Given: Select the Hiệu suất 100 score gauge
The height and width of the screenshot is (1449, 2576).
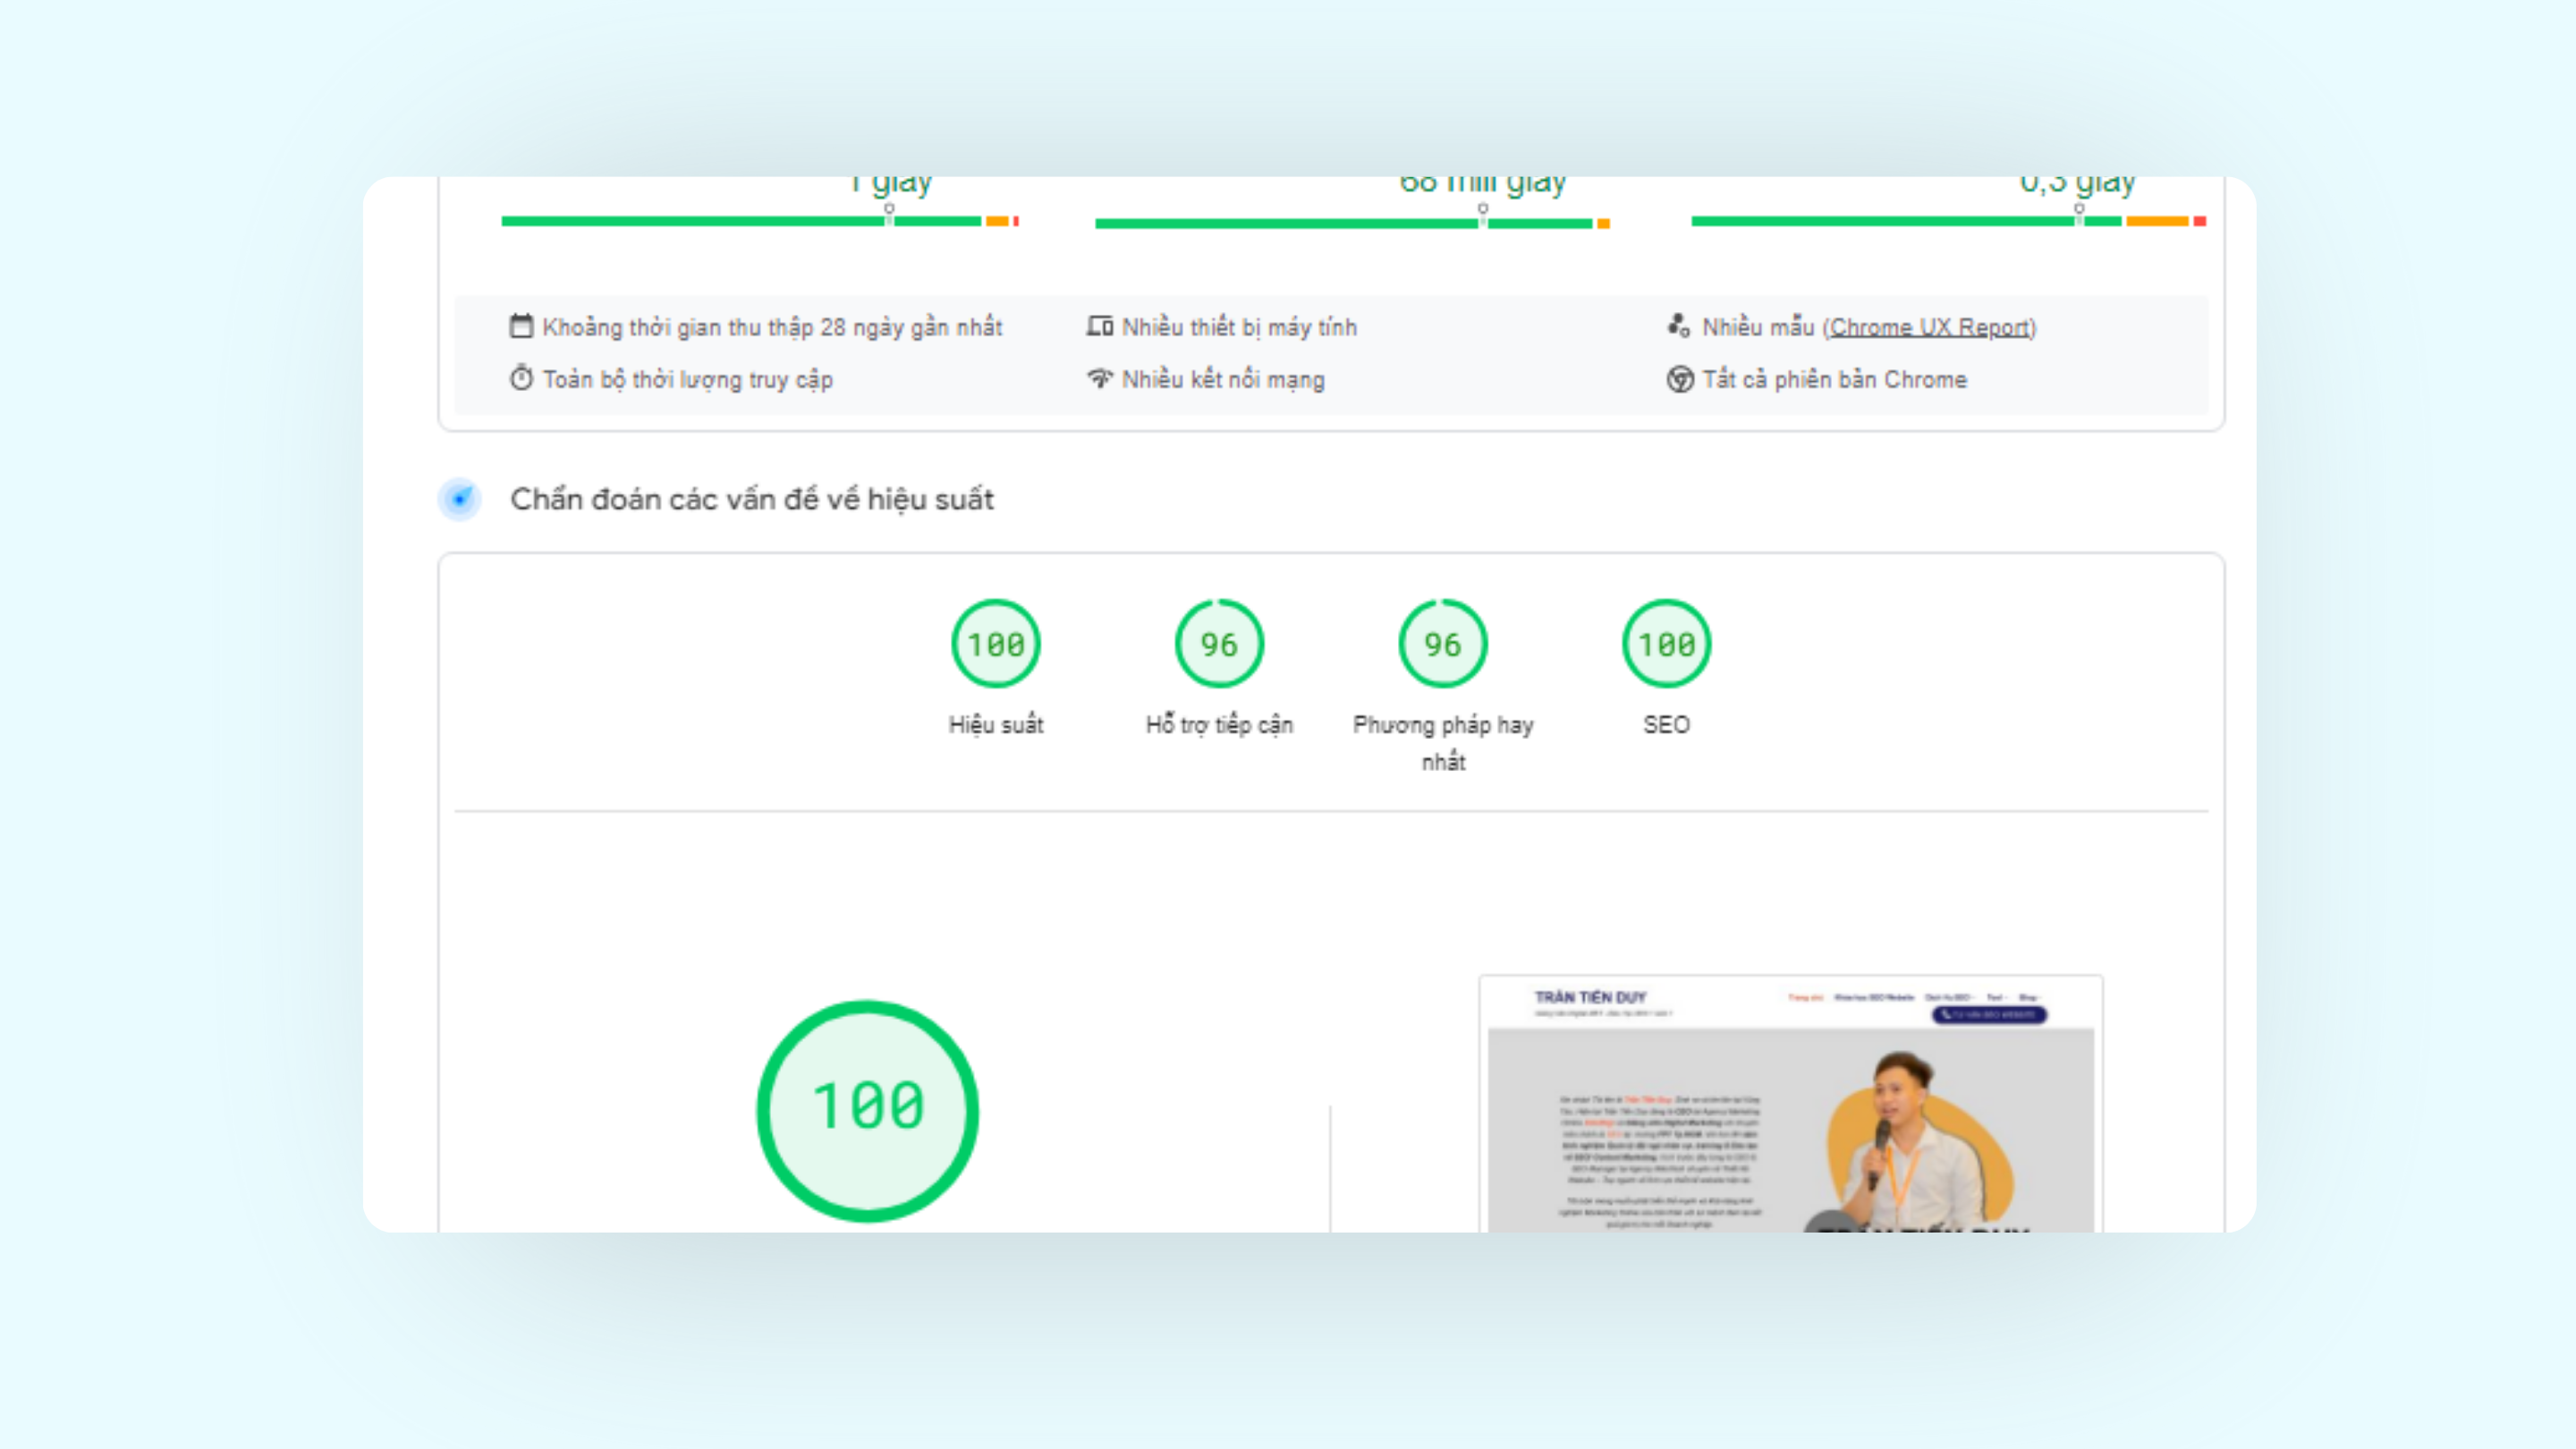Looking at the screenshot, I should [x=995, y=644].
